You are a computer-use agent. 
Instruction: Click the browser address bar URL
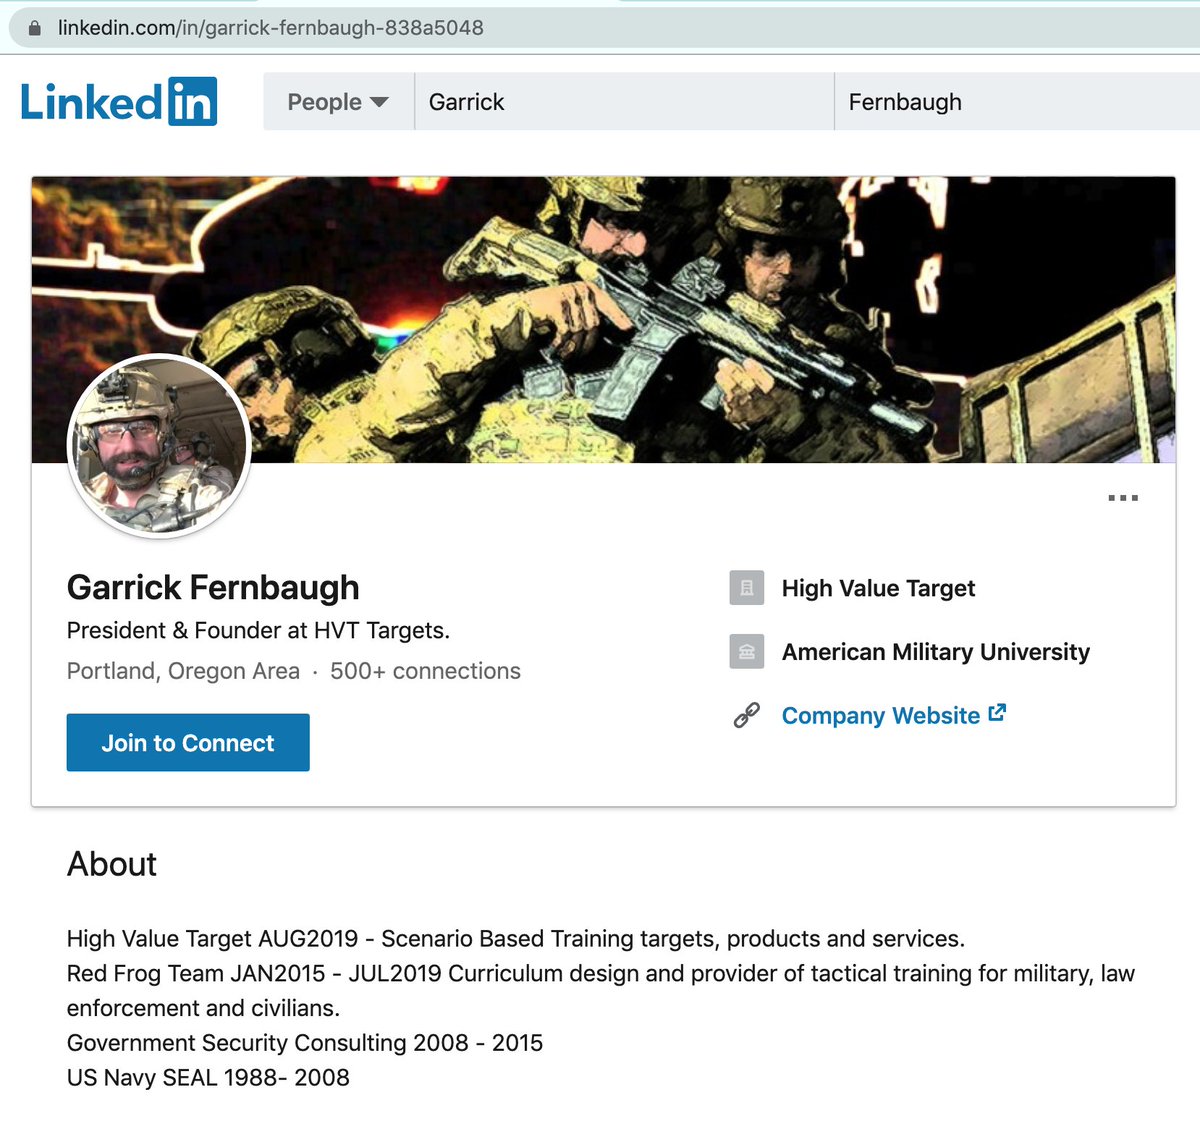pos(270,28)
